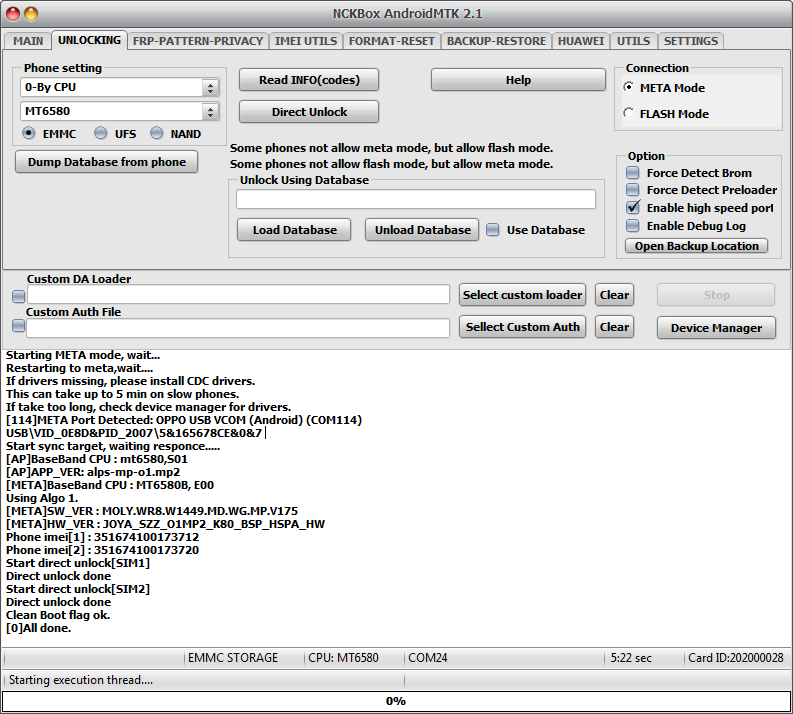Tick Enable Debug Log checkbox

click(633, 226)
